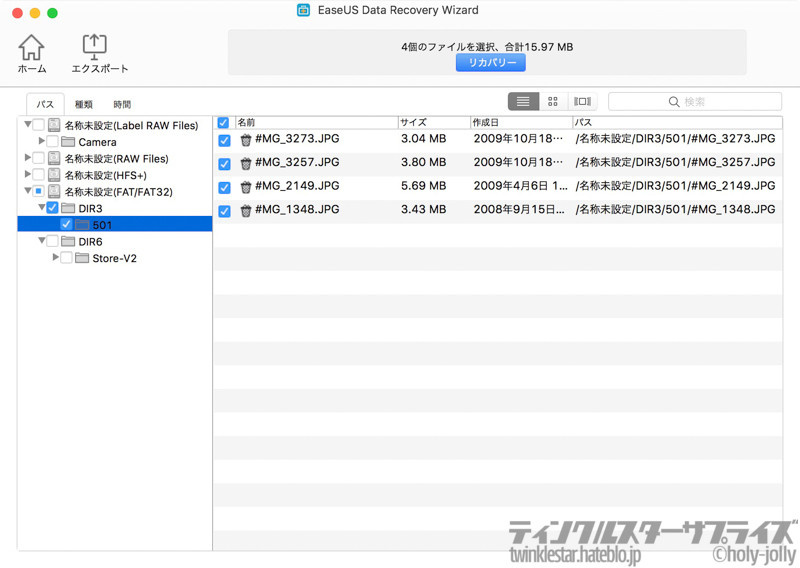Image resolution: width=800 pixels, height=568 pixels.
Task: Click EaseUS app icon in title bar
Action: [304, 10]
